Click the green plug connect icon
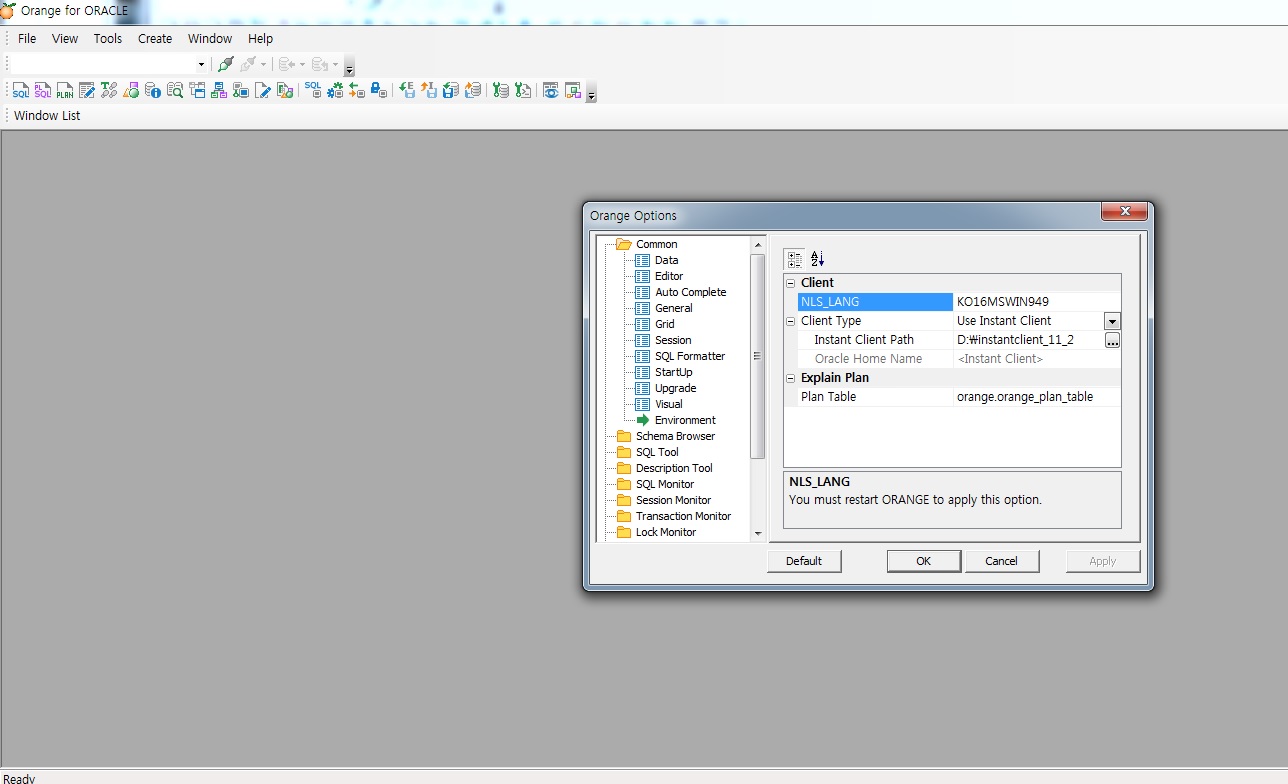 coord(226,64)
